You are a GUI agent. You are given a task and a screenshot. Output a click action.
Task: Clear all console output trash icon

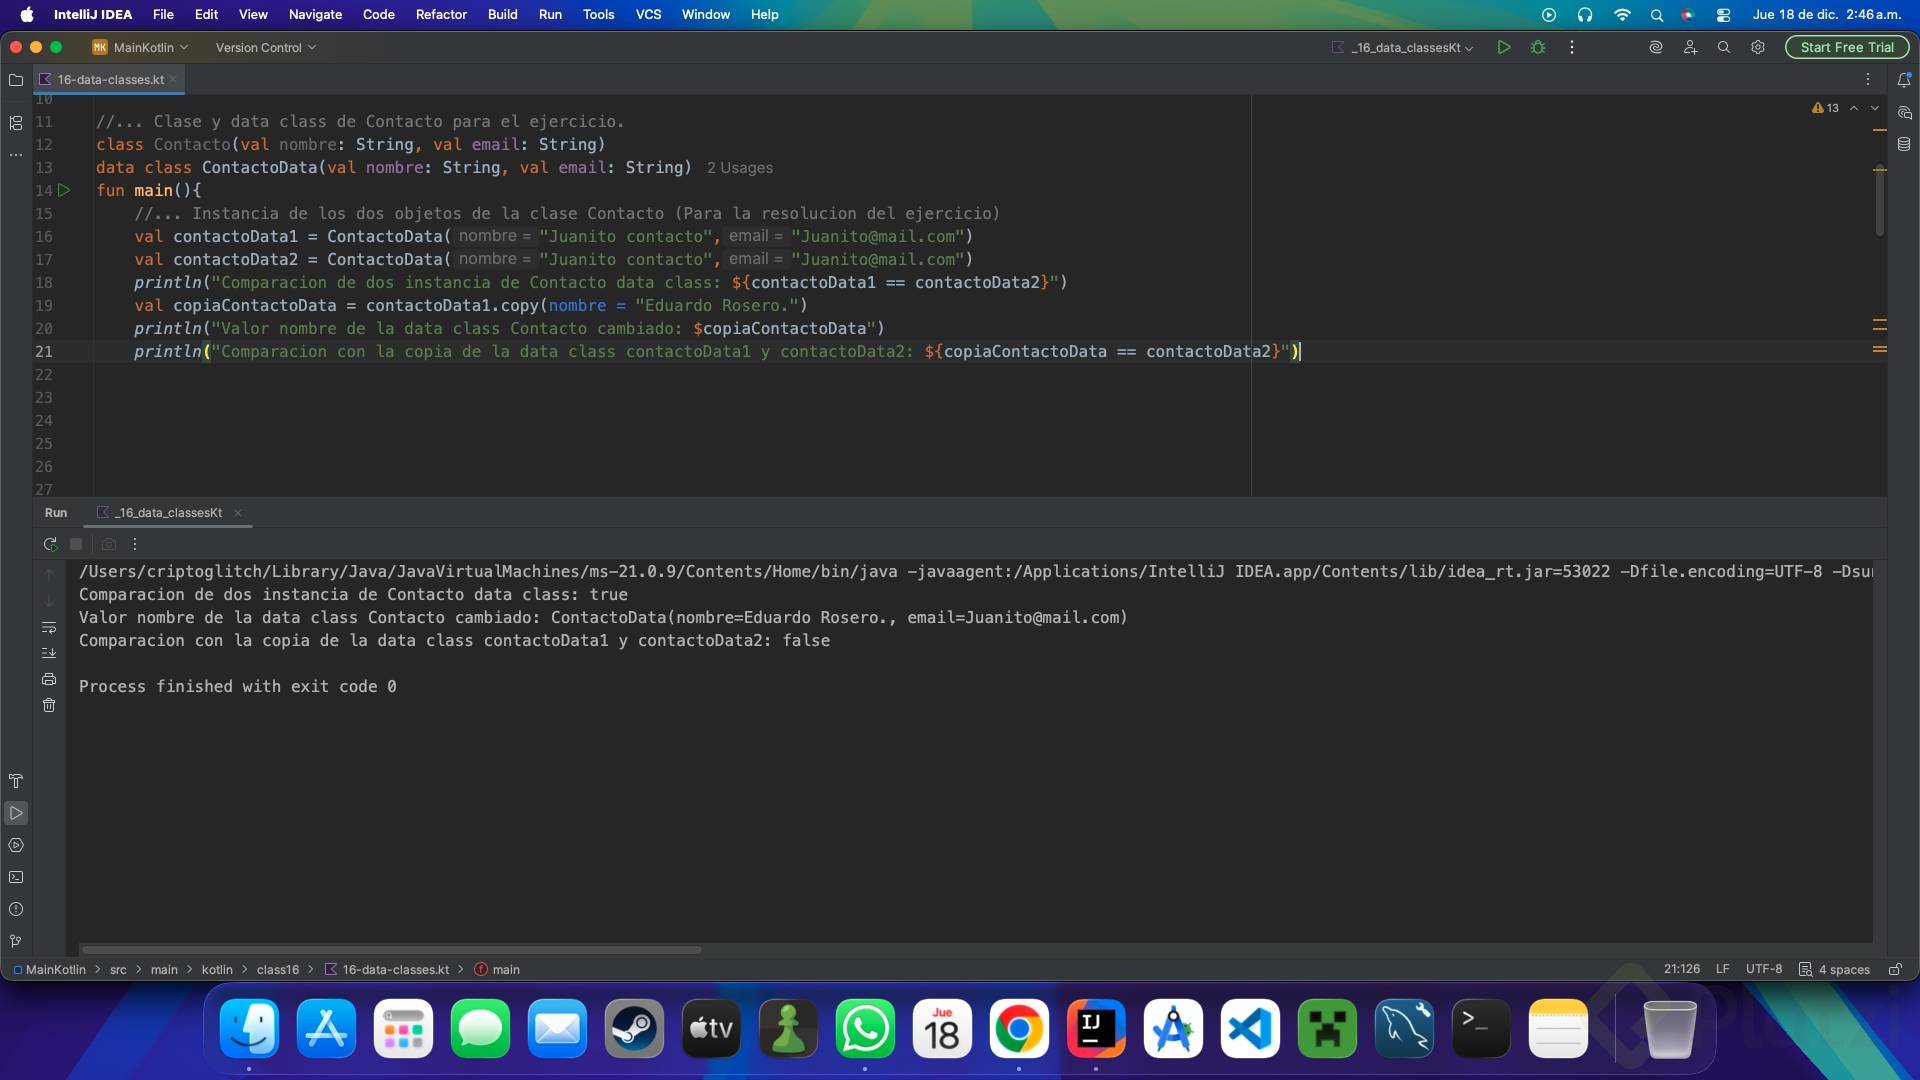click(49, 705)
